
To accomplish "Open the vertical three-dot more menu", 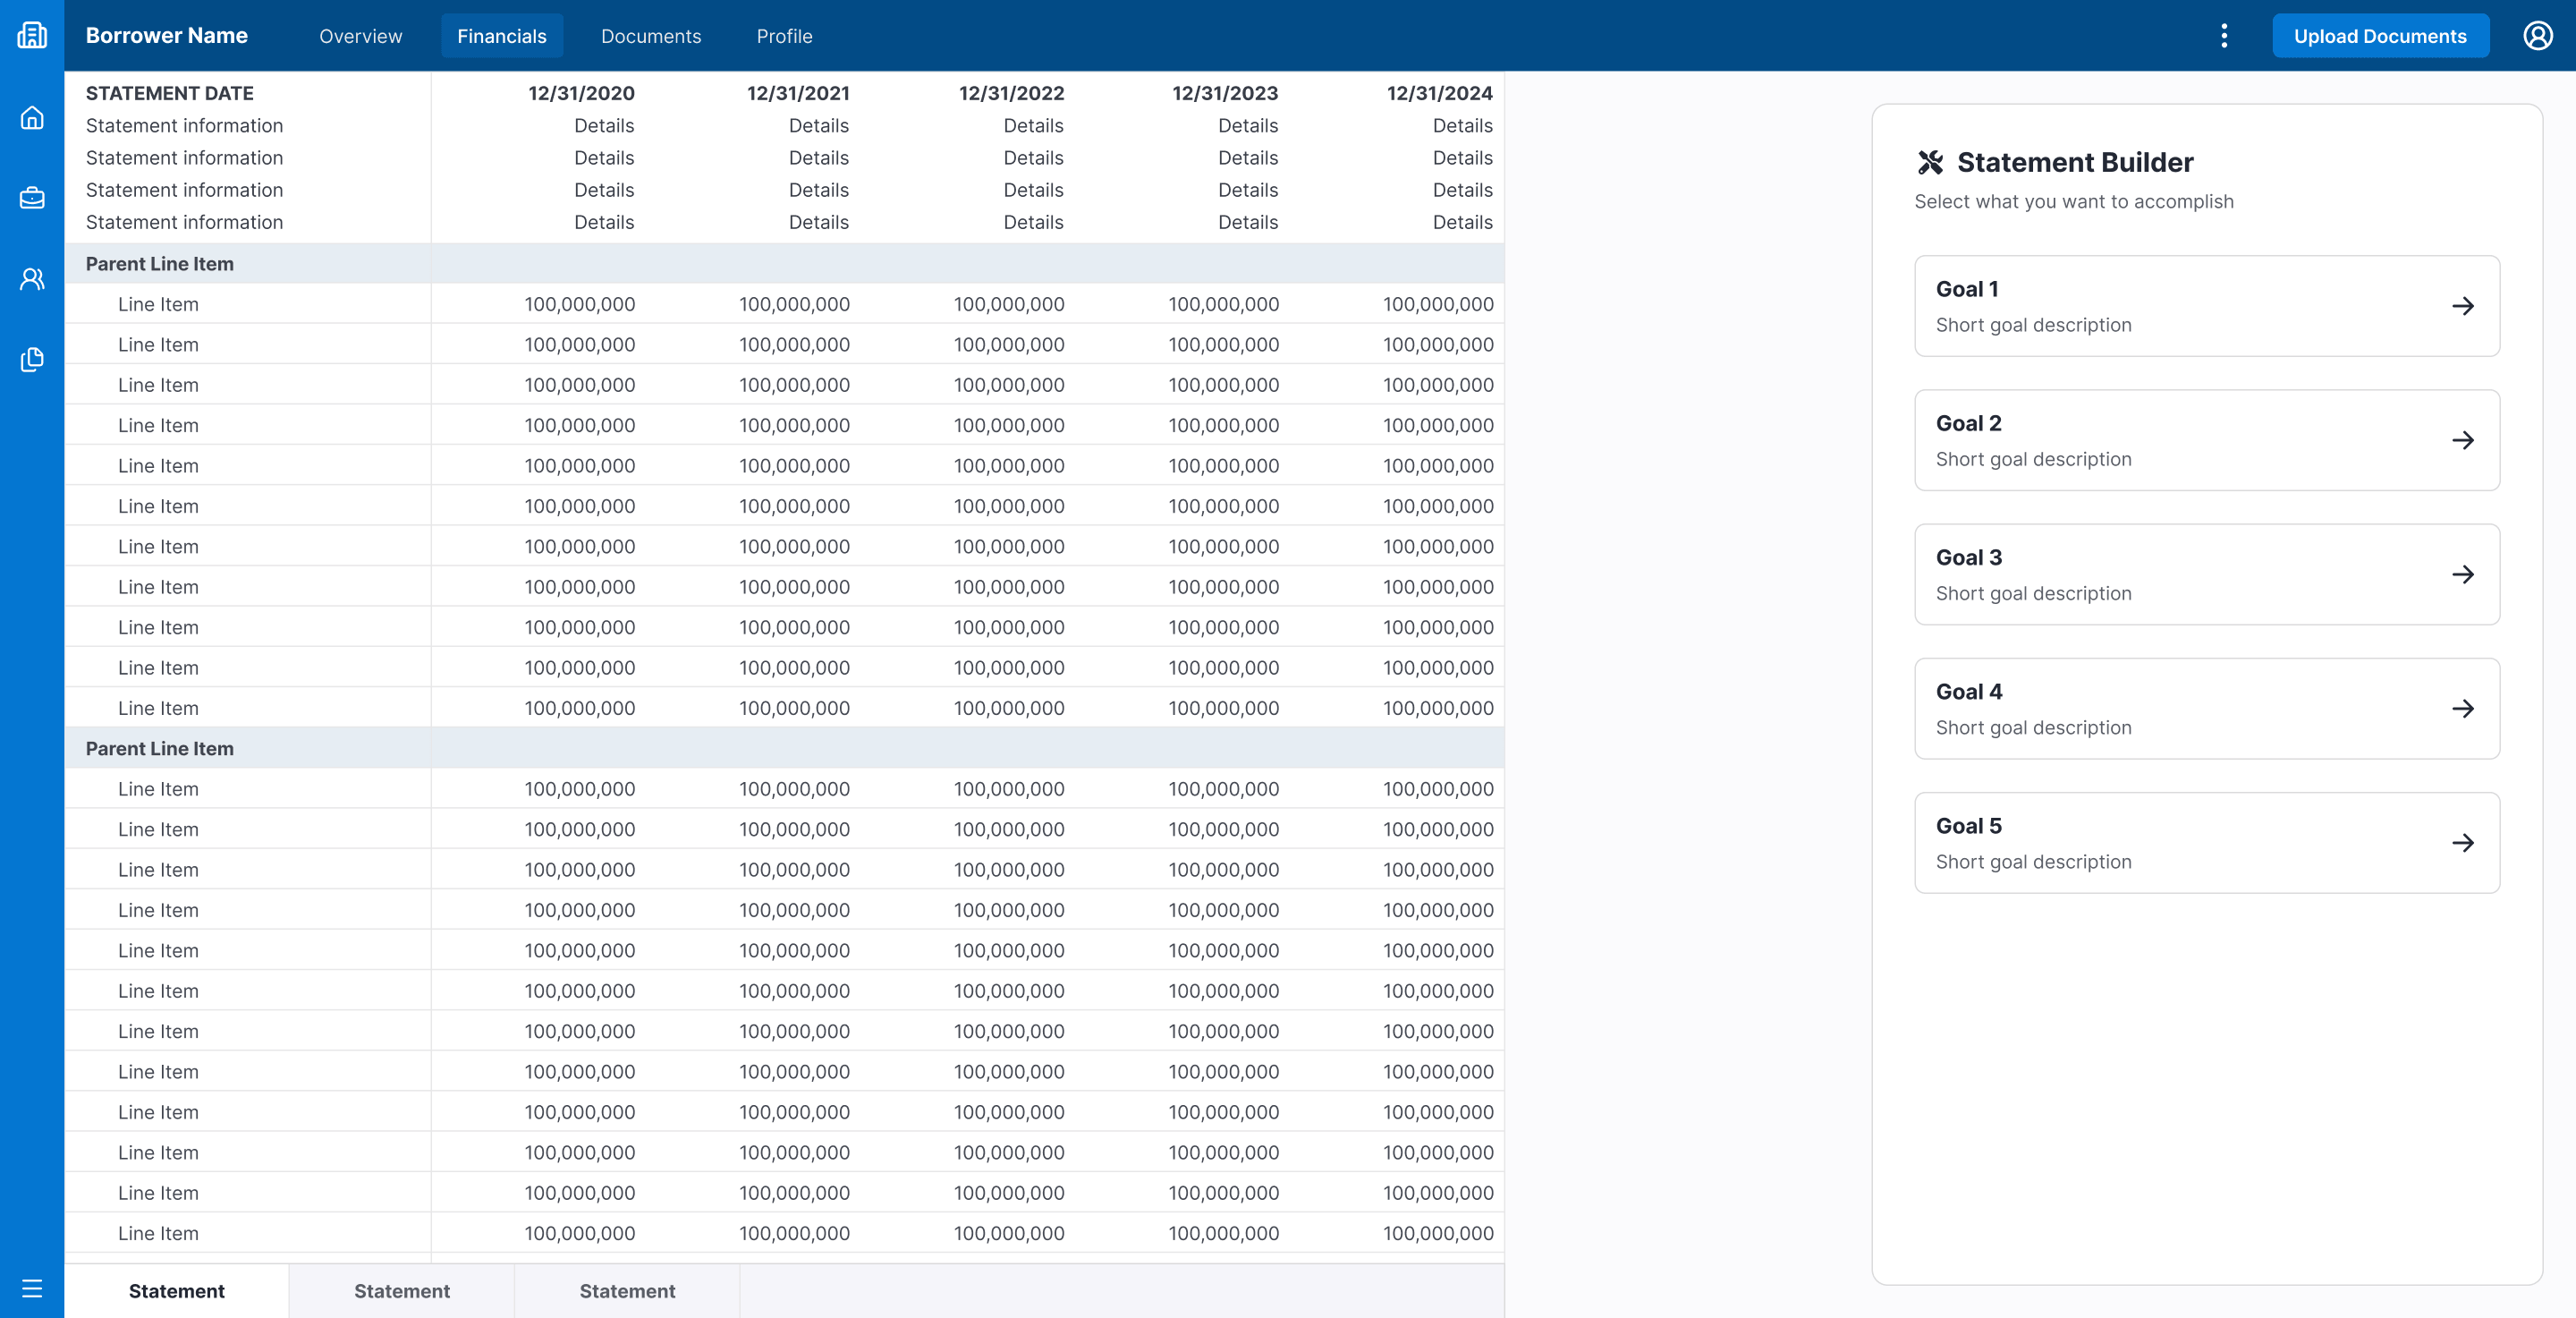I will [x=2224, y=36].
